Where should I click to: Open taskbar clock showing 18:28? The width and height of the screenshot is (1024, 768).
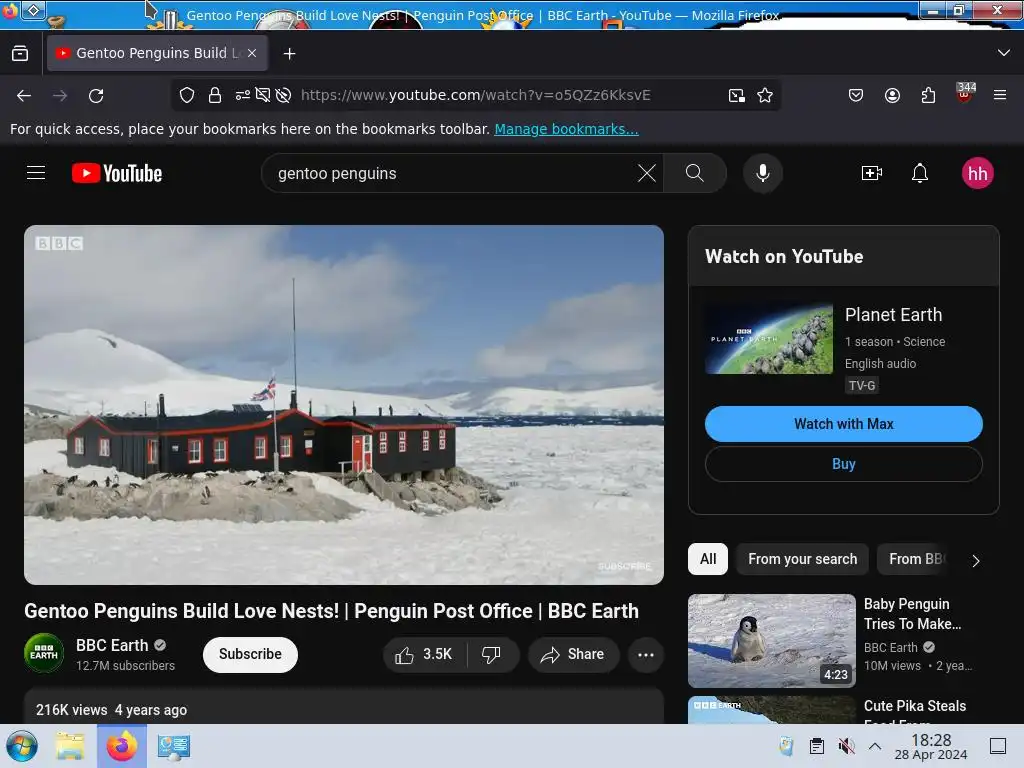point(930,746)
